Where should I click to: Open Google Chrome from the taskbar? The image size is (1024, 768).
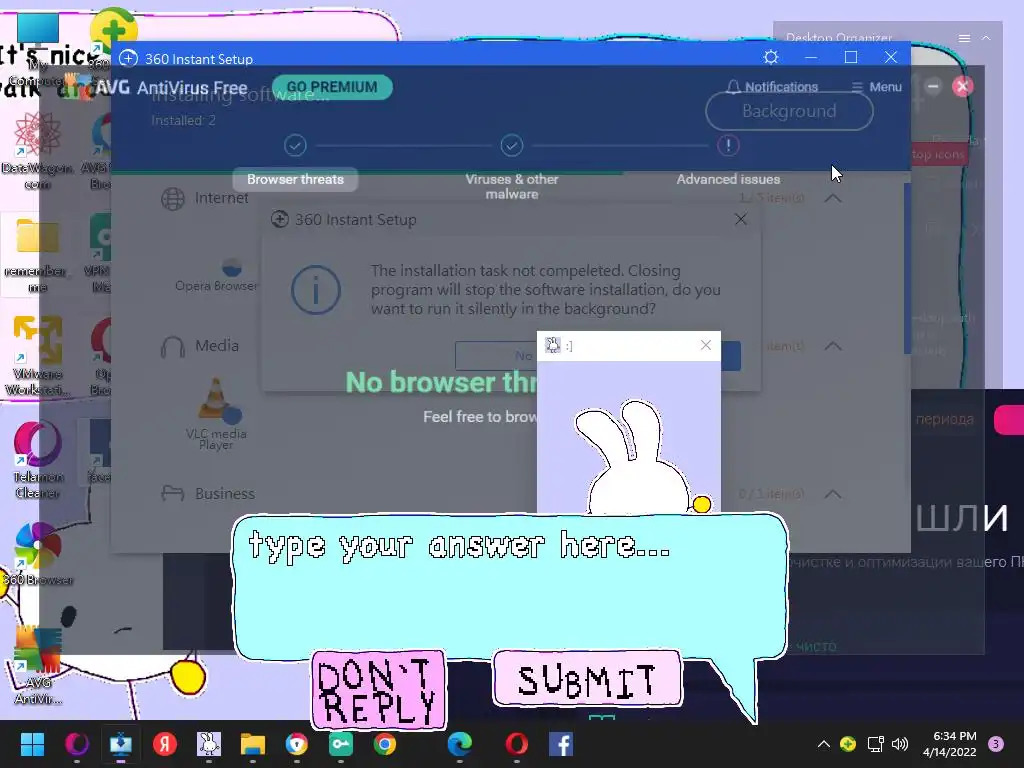point(385,744)
